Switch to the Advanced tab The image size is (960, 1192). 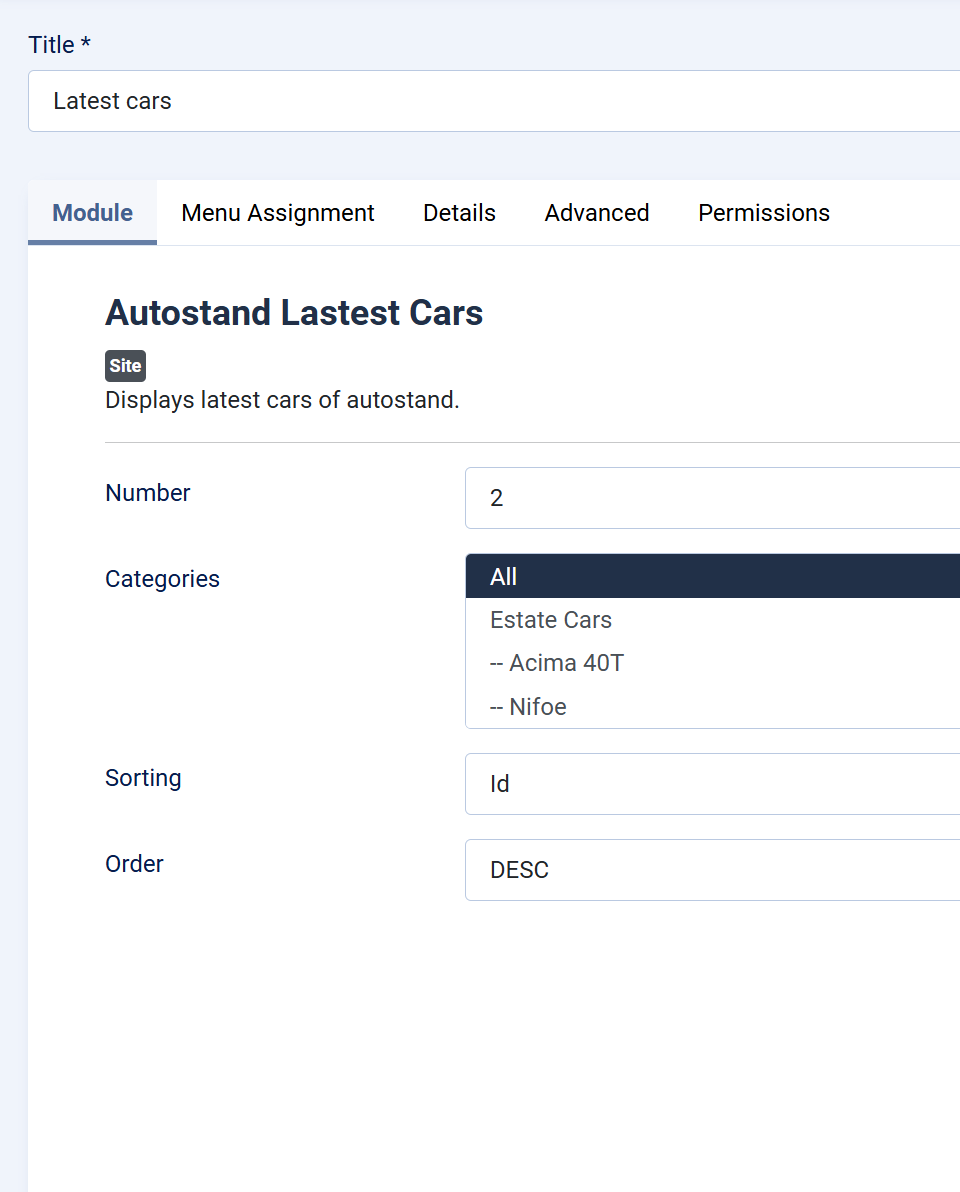597,213
